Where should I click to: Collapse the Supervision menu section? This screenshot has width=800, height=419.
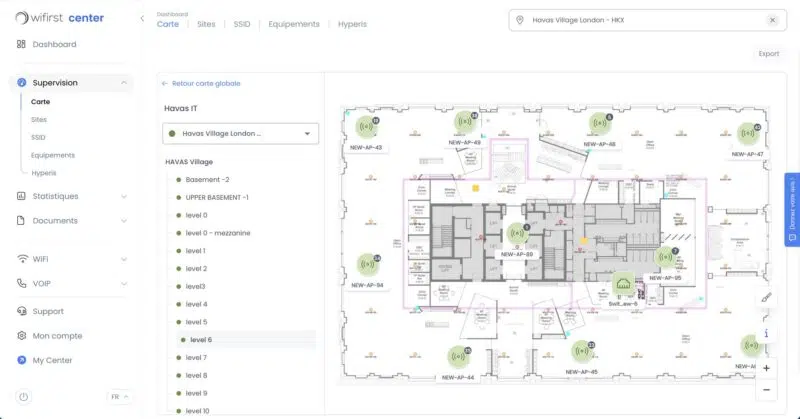click(x=124, y=83)
